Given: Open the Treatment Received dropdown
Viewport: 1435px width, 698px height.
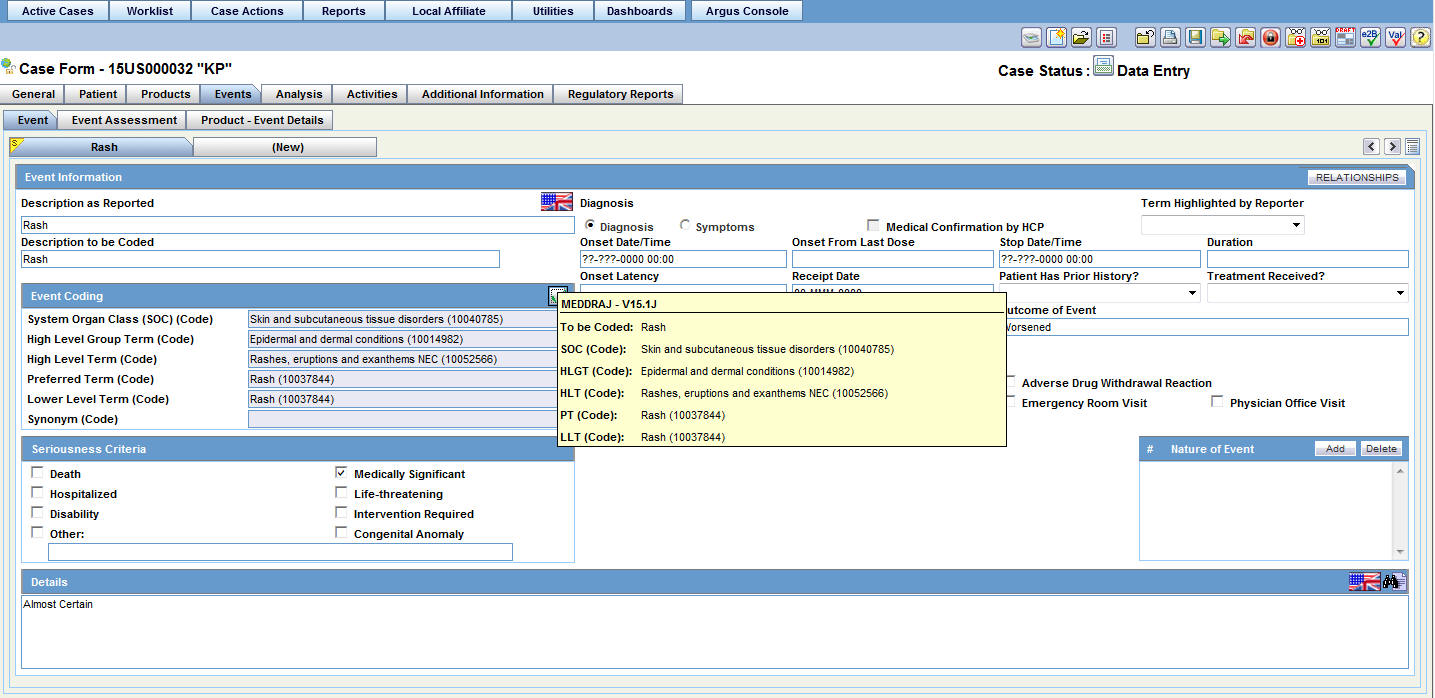Looking at the screenshot, I should (x=1307, y=293).
